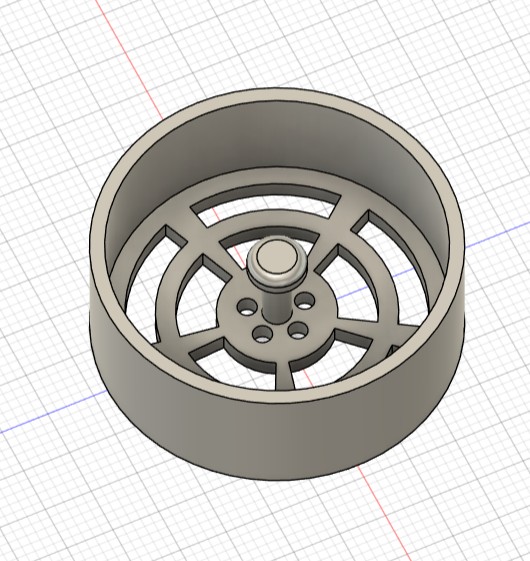This screenshot has width=530, height=561.
Task: Select the upper-right bolt hole in hub
Action: [304, 301]
